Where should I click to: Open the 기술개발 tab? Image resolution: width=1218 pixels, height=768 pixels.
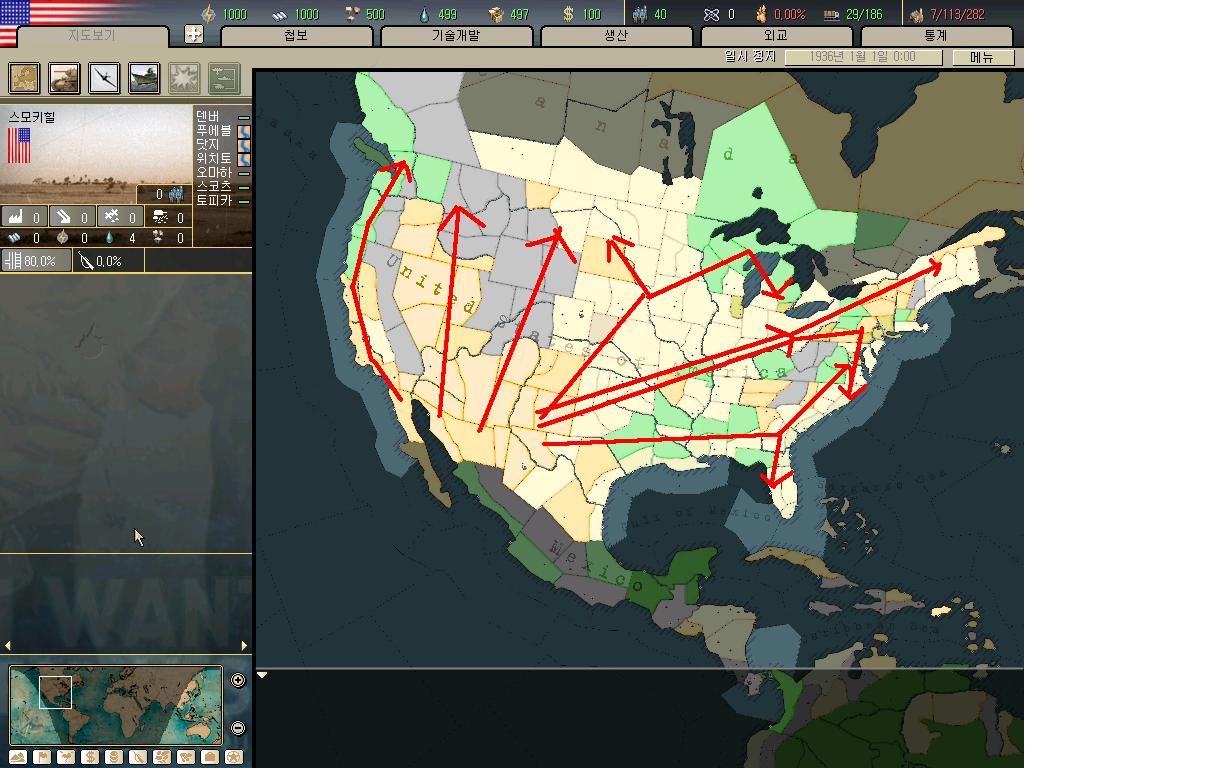pos(456,36)
